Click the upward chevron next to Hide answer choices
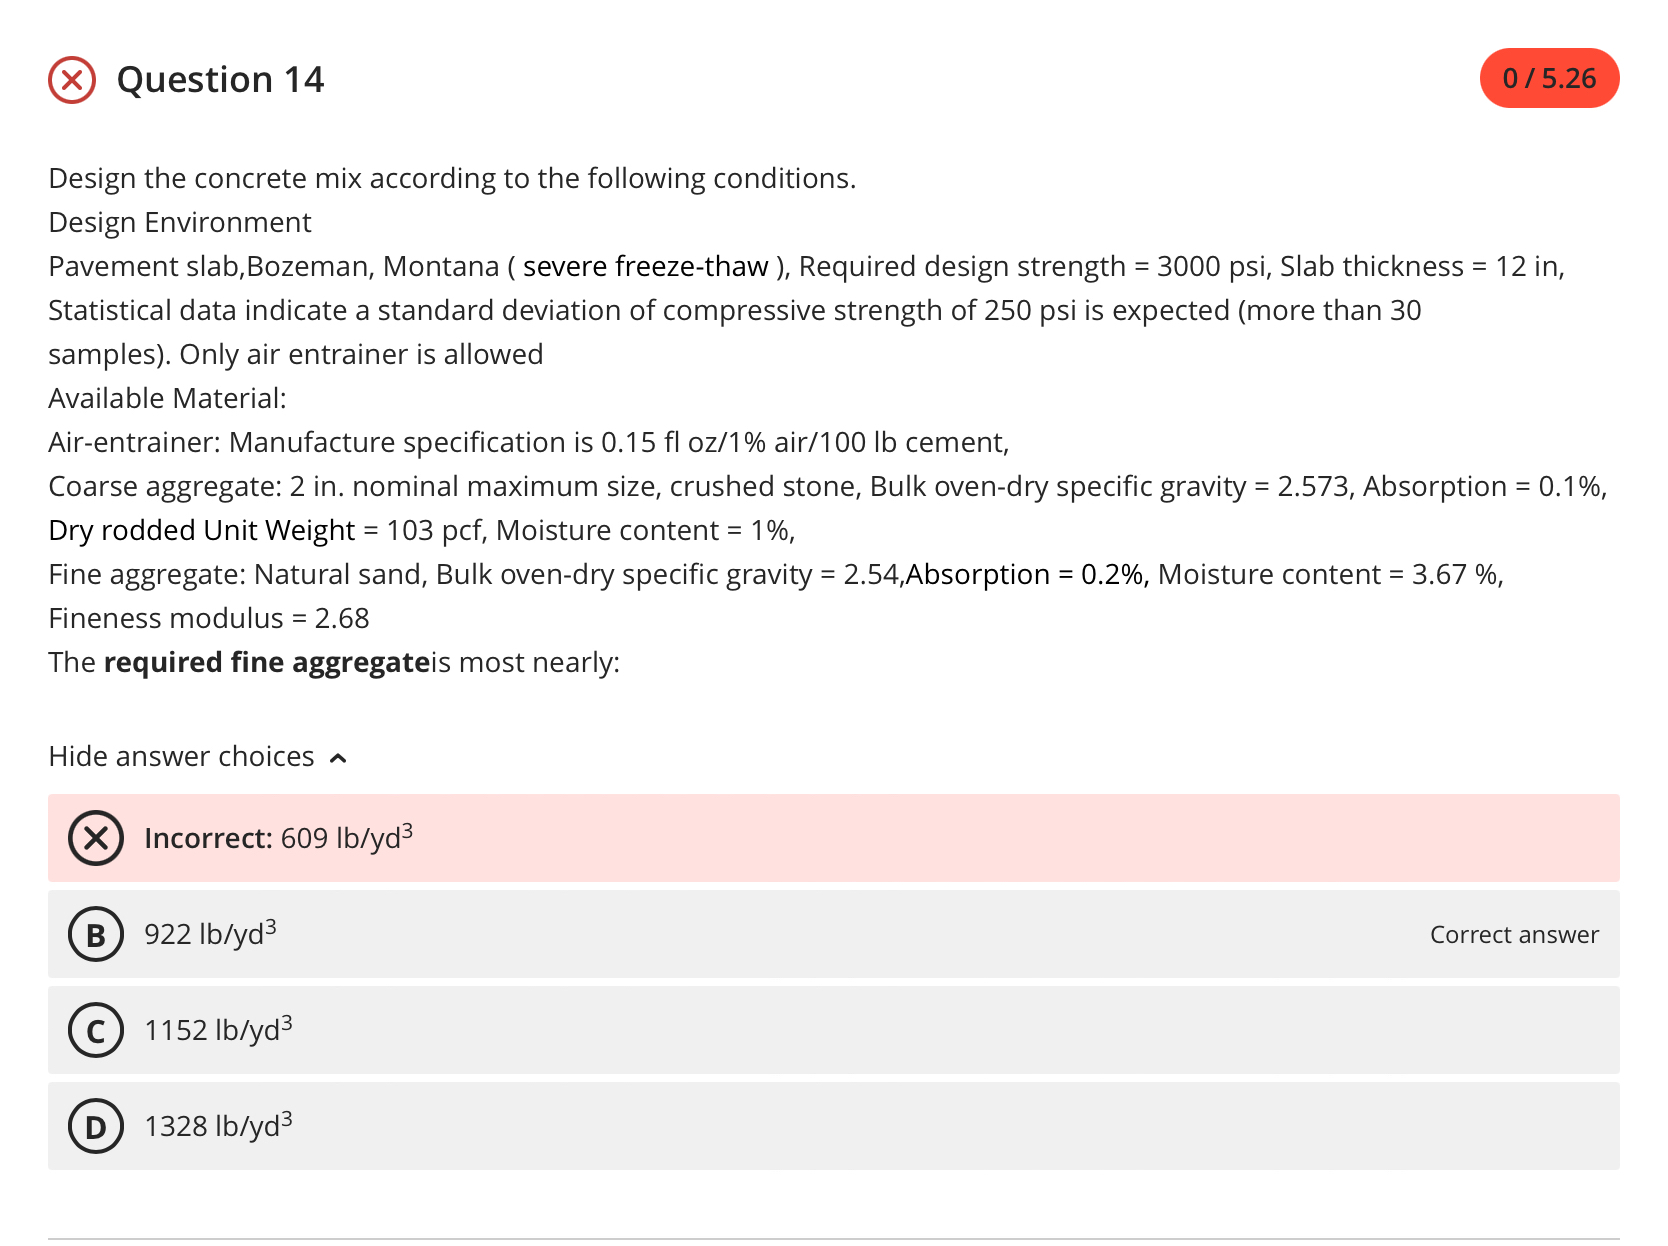 click(x=338, y=758)
